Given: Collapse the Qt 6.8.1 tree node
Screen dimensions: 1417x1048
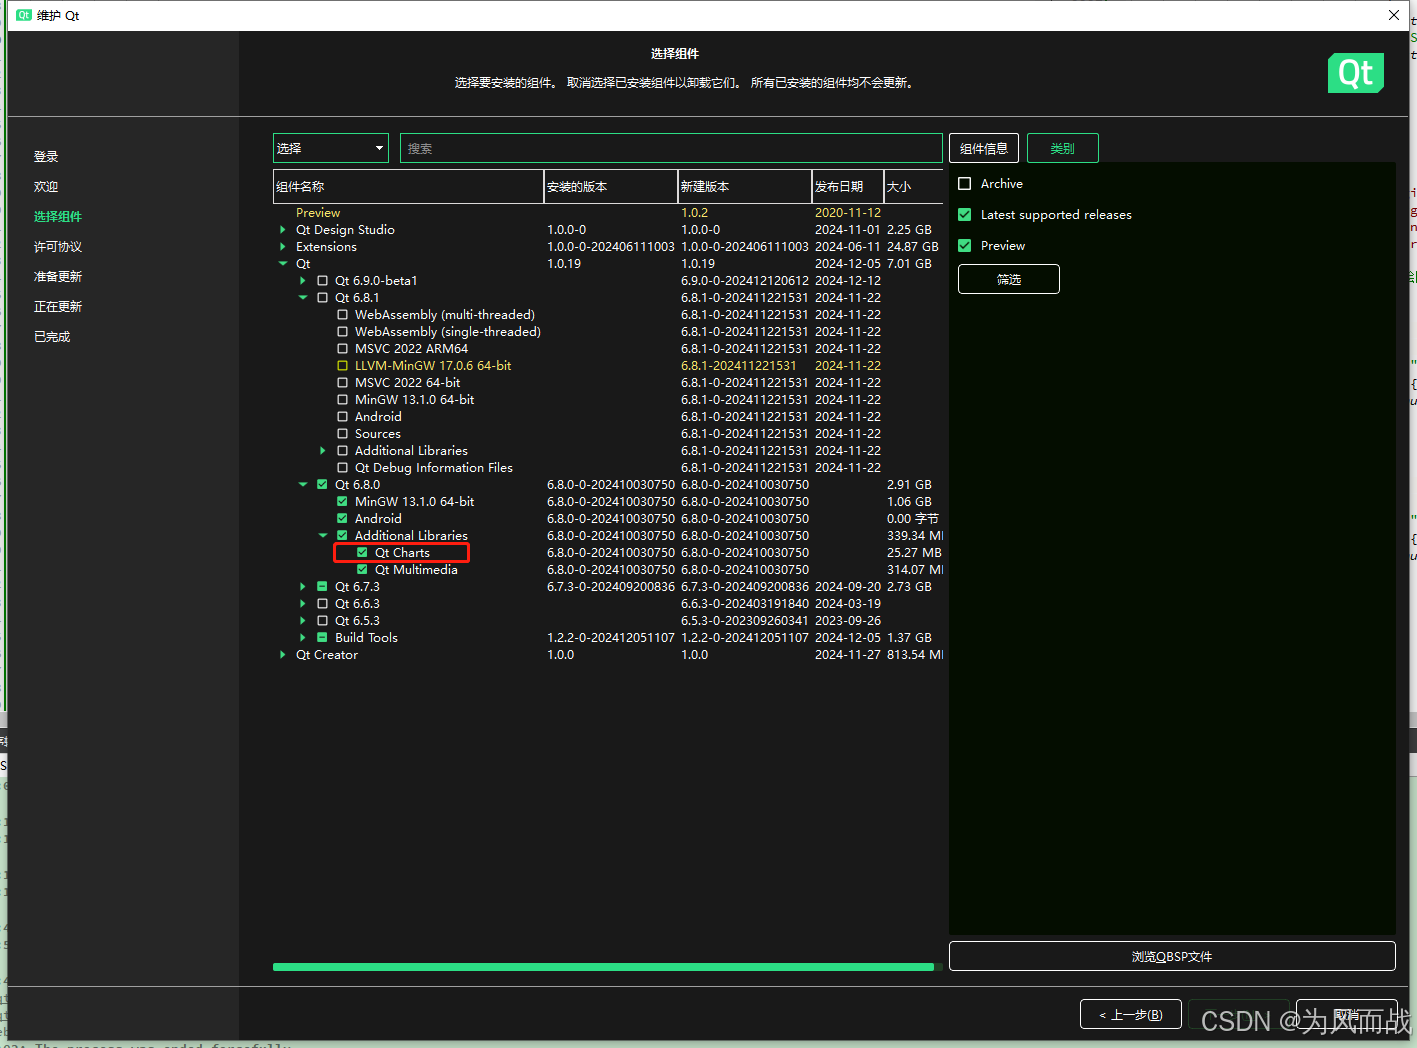Looking at the screenshot, I should pyautogui.click(x=302, y=297).
